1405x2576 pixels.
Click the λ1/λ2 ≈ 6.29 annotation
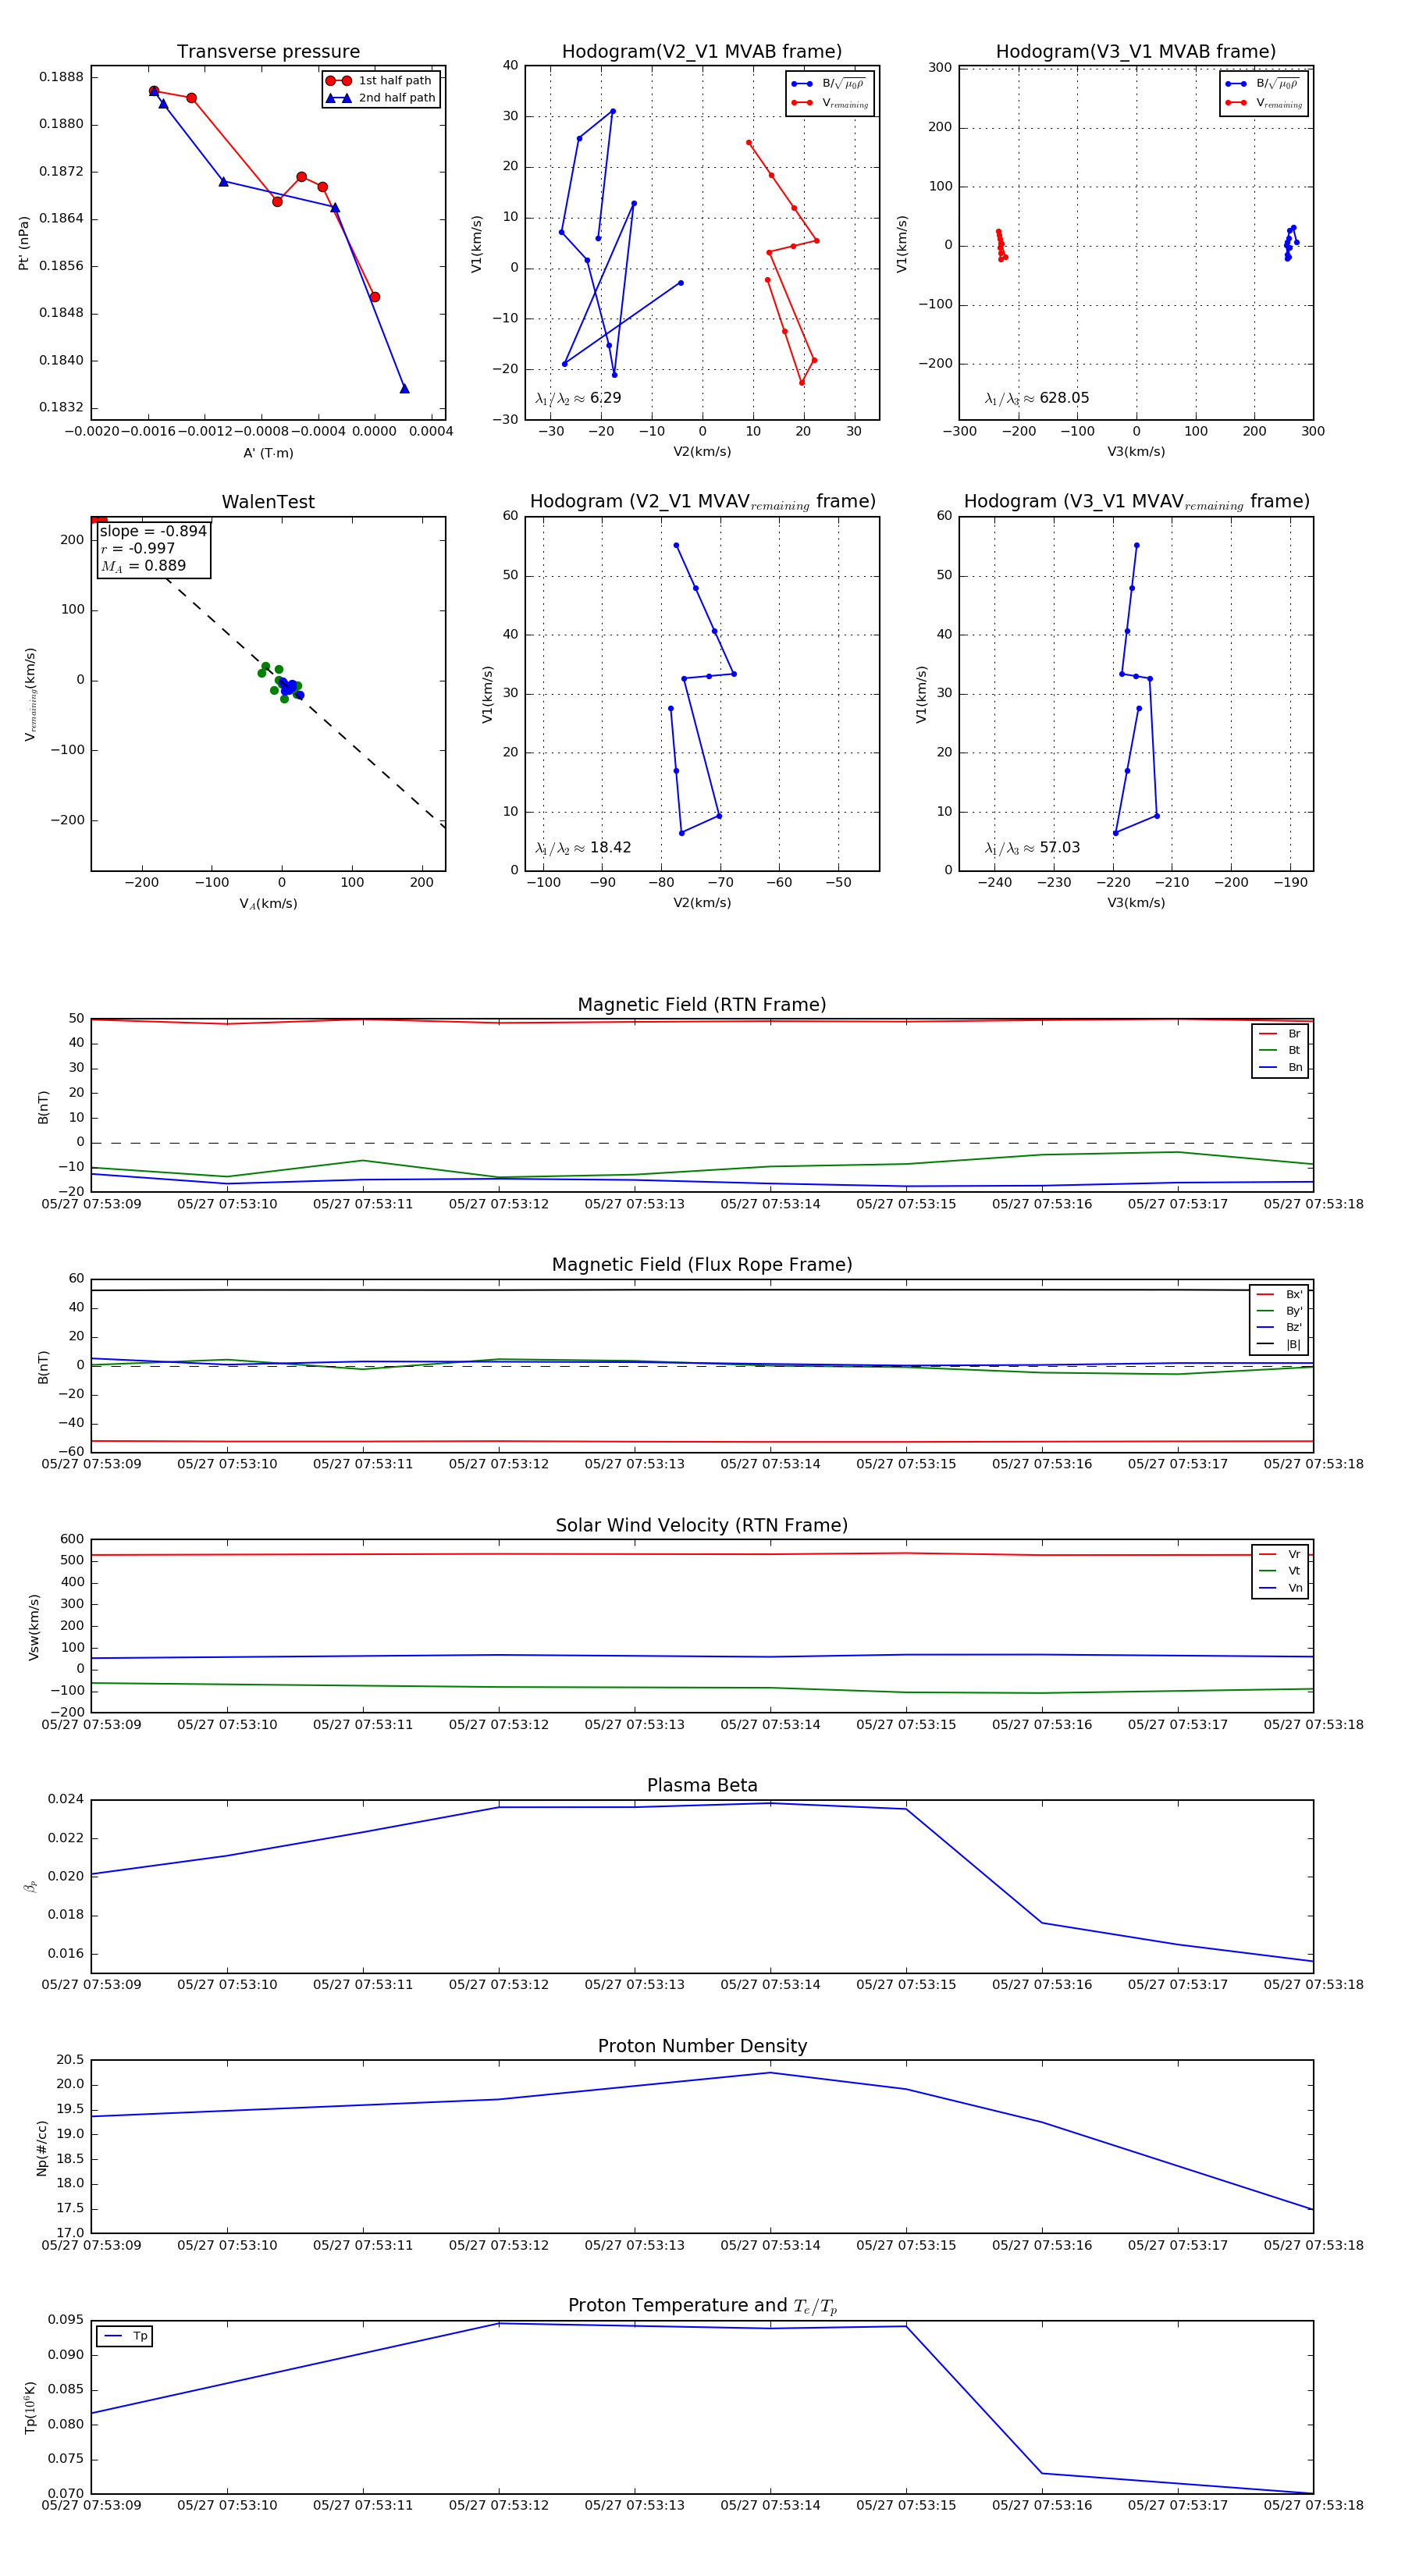pyautogui.click(x=578, y=398)
